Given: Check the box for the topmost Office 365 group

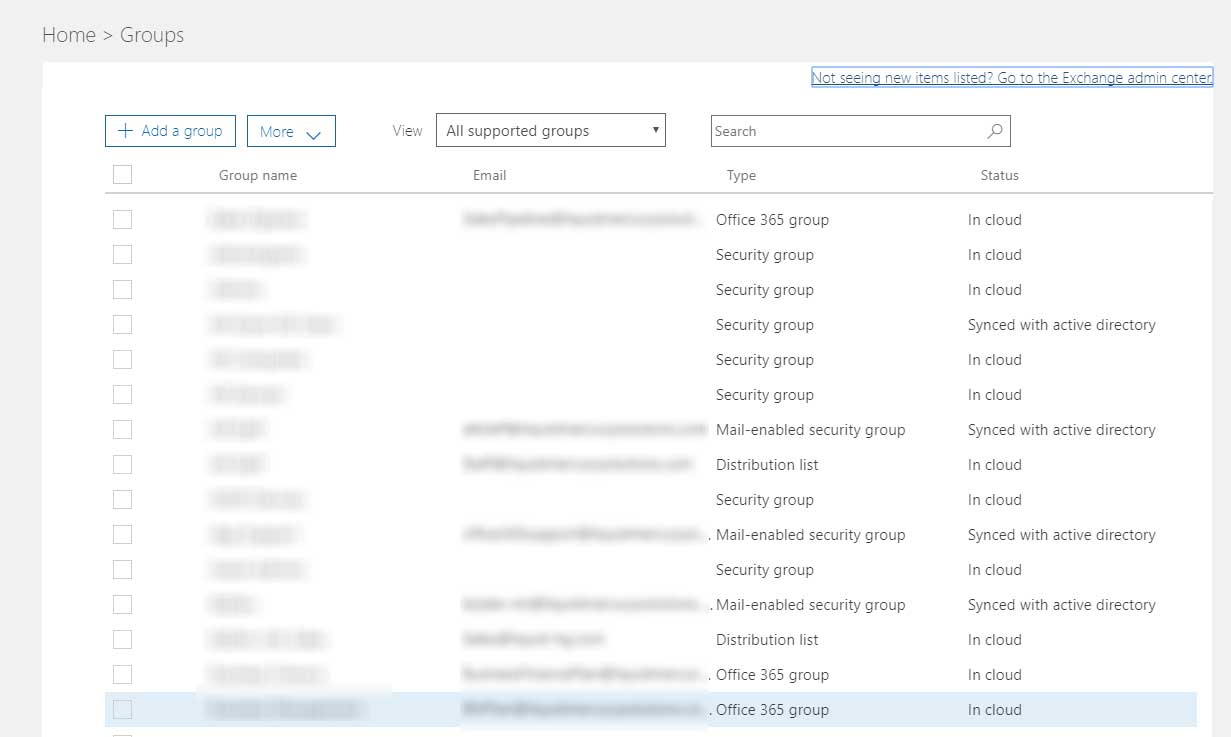Looking at the screenshot, I should pyautogui.click(x=122, y=220).
